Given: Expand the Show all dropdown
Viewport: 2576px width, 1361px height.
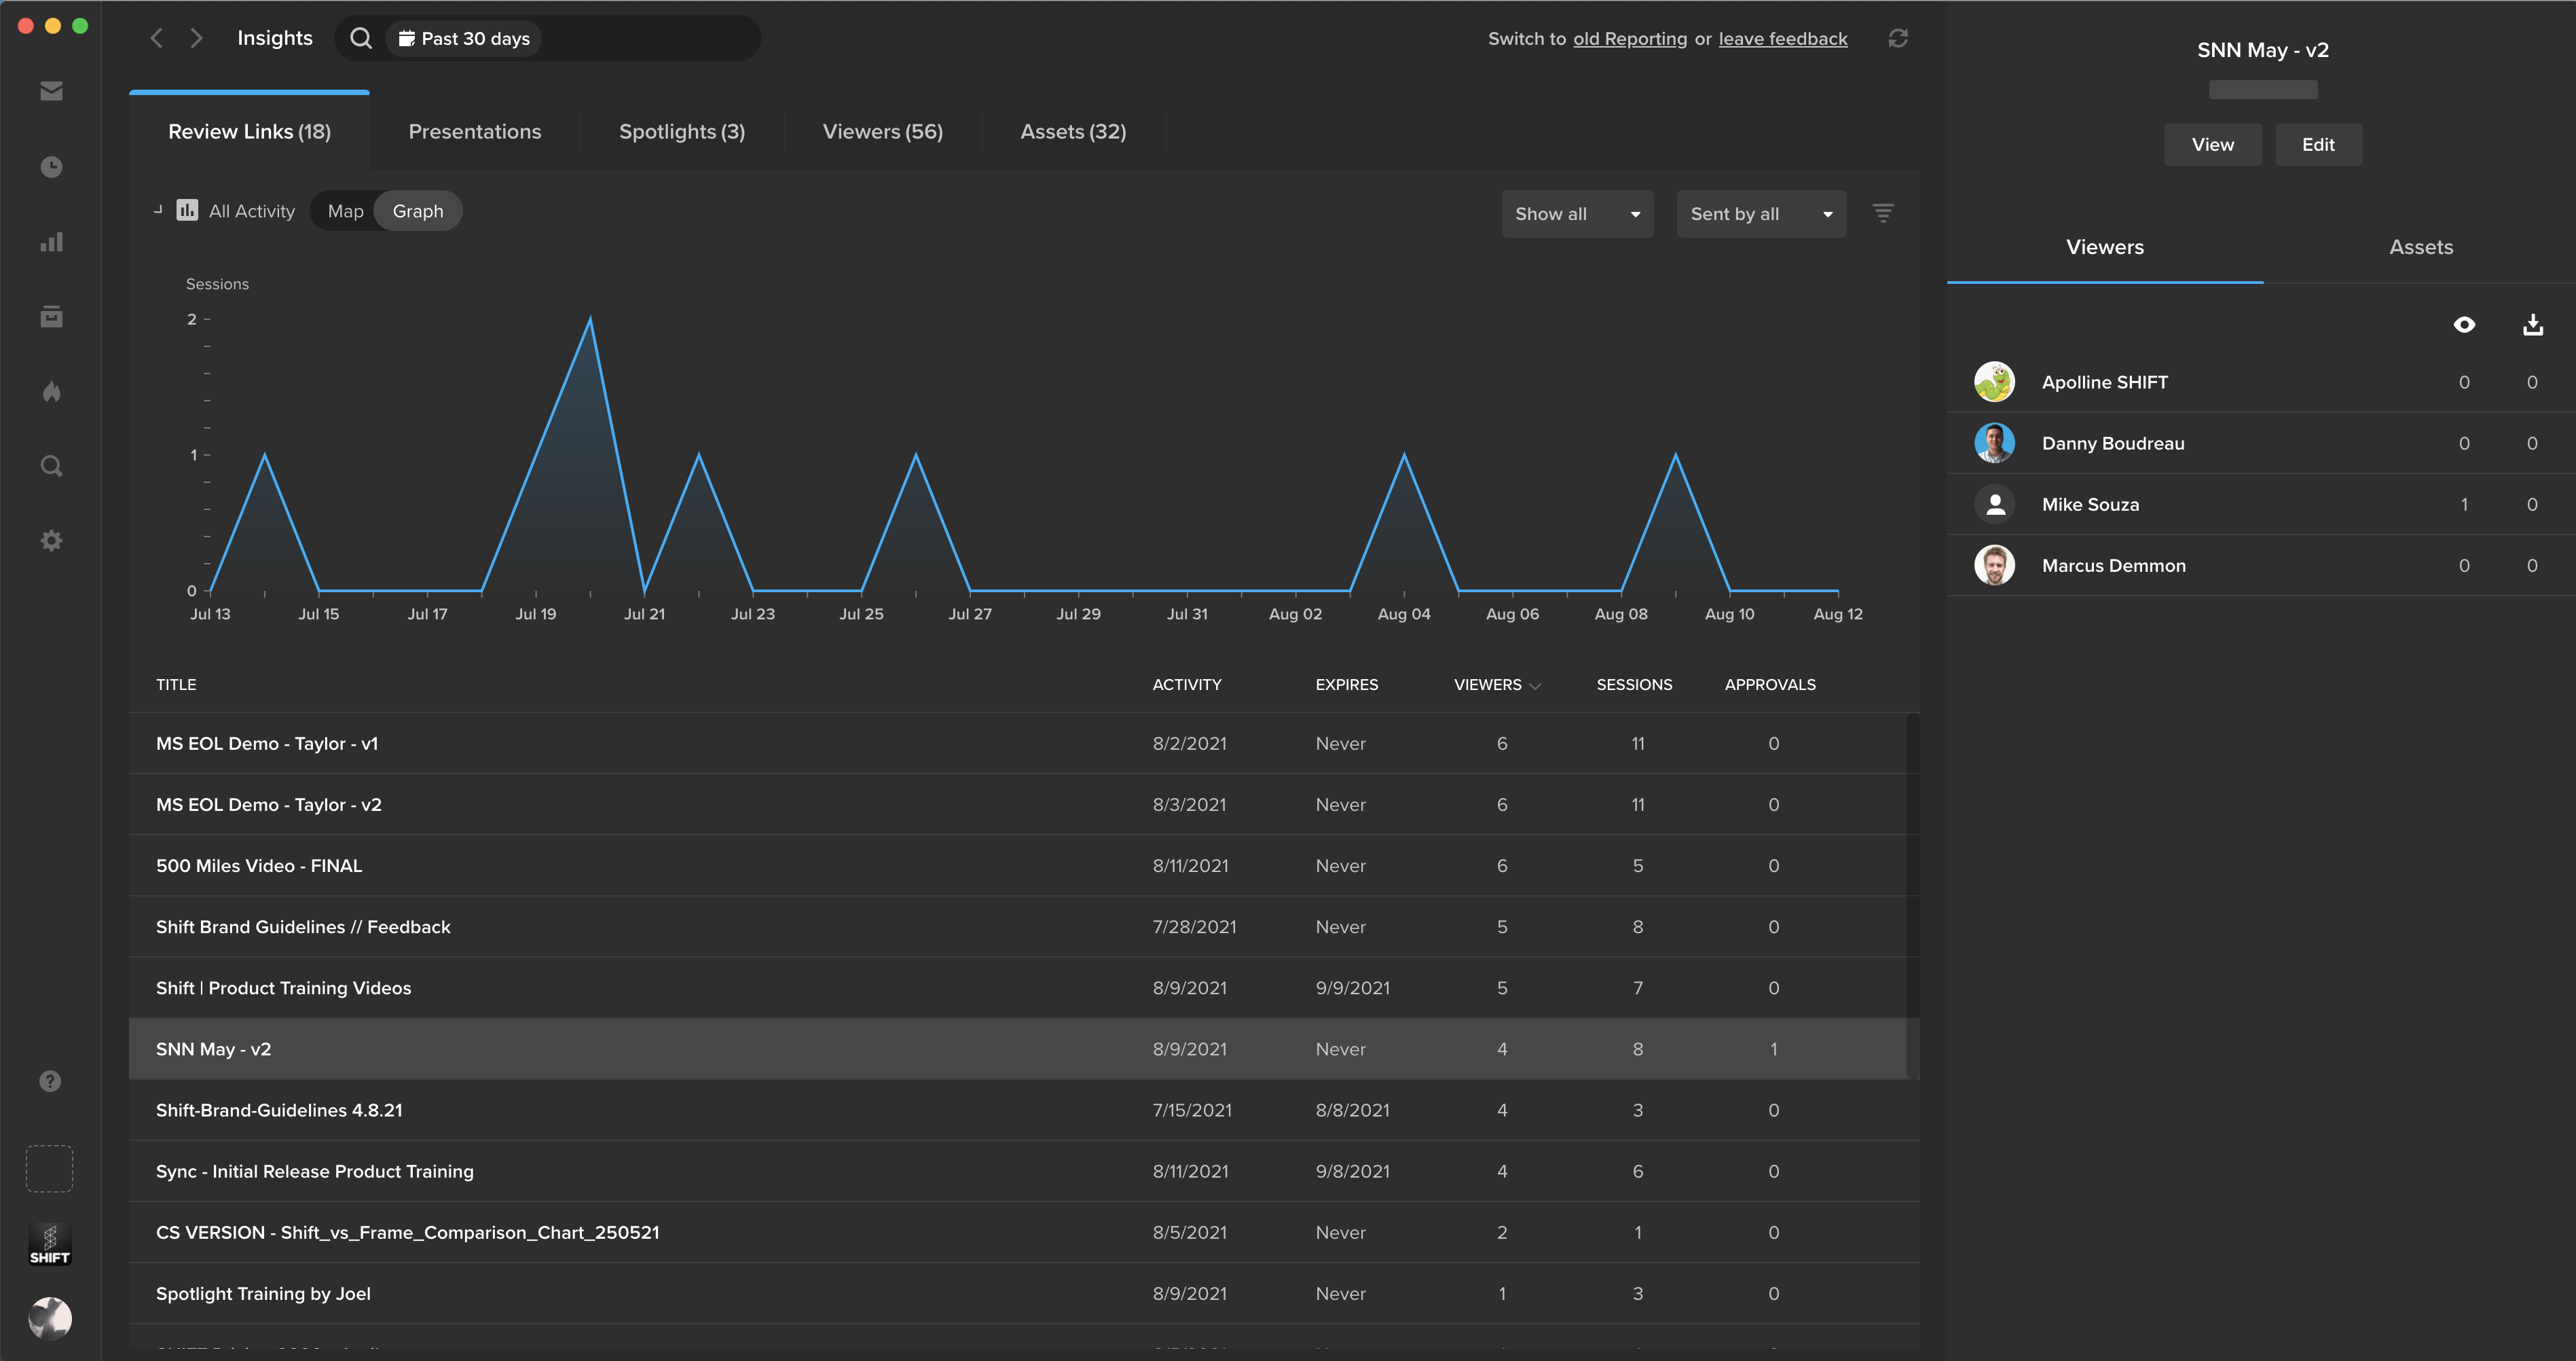Looking at the screenshot, I should [x=1576, y=214].
